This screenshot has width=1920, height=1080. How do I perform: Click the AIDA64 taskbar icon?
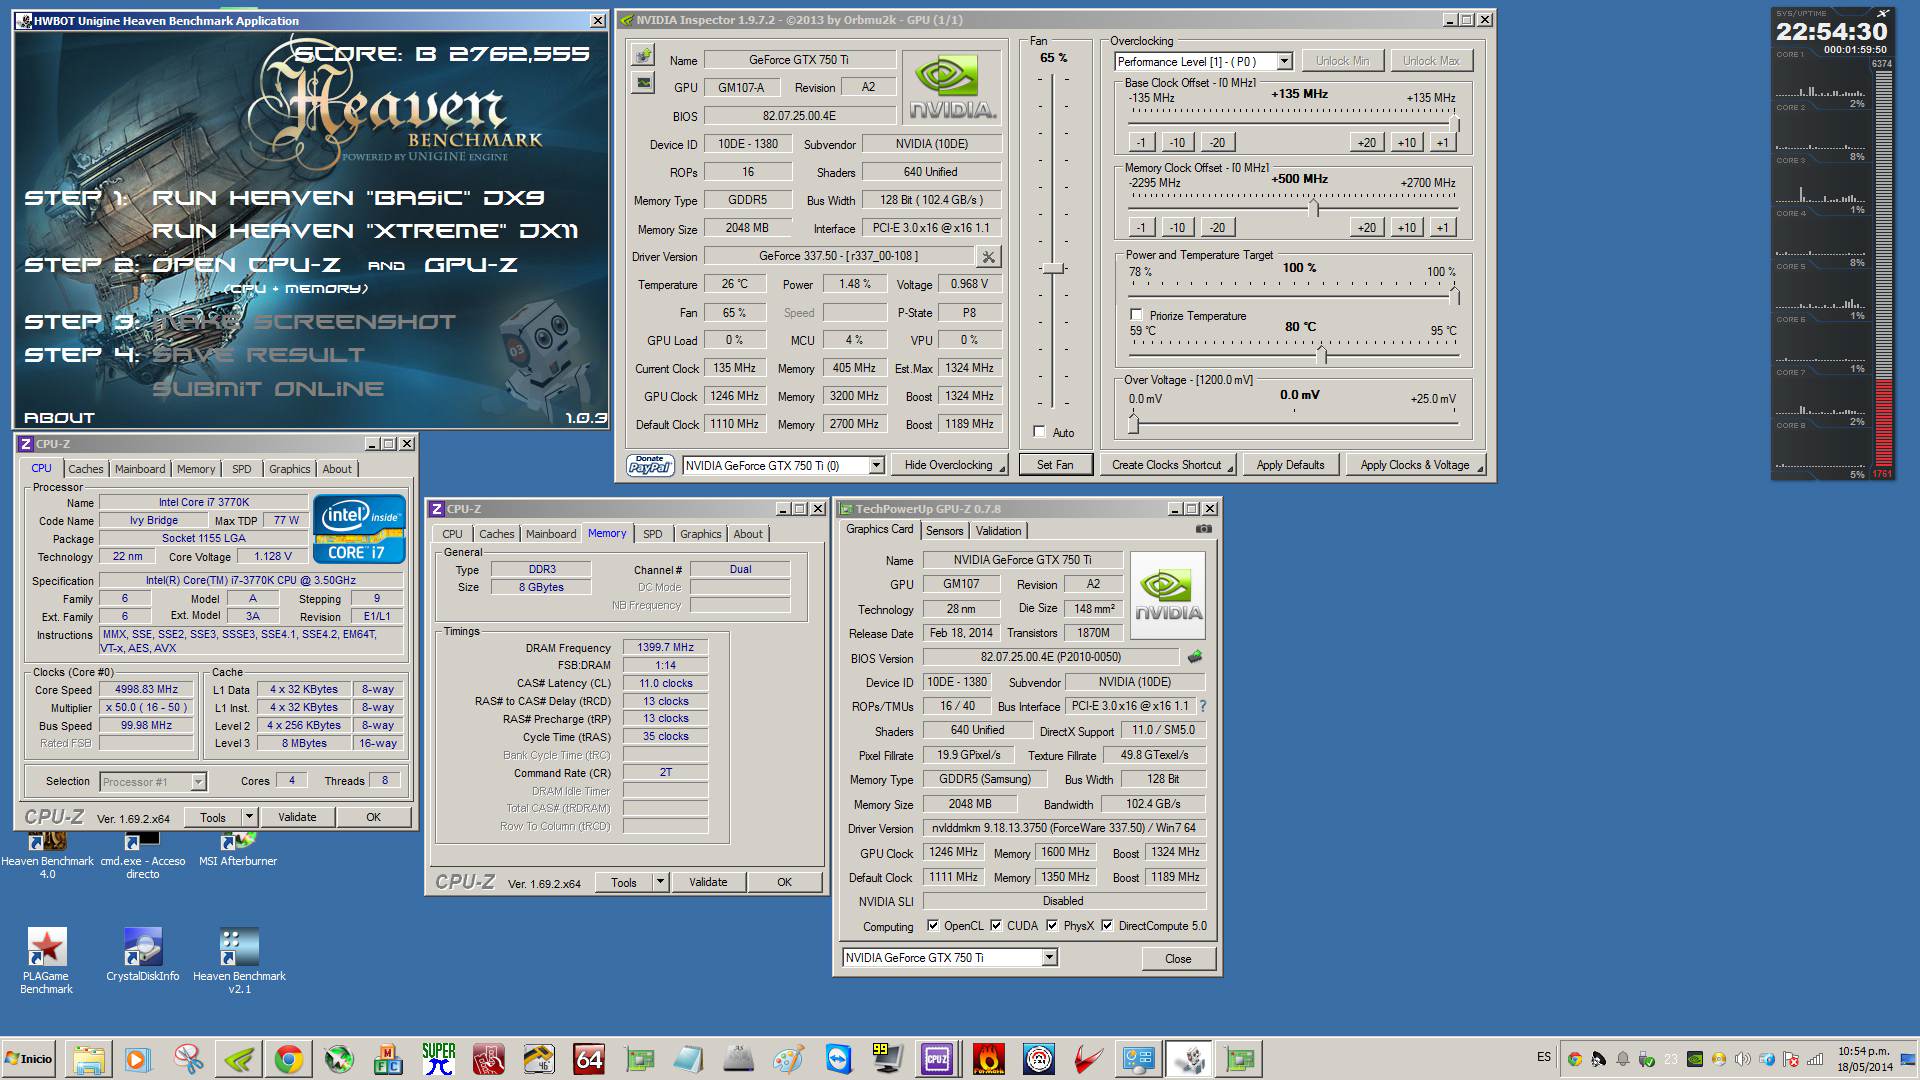[588, 1059]
